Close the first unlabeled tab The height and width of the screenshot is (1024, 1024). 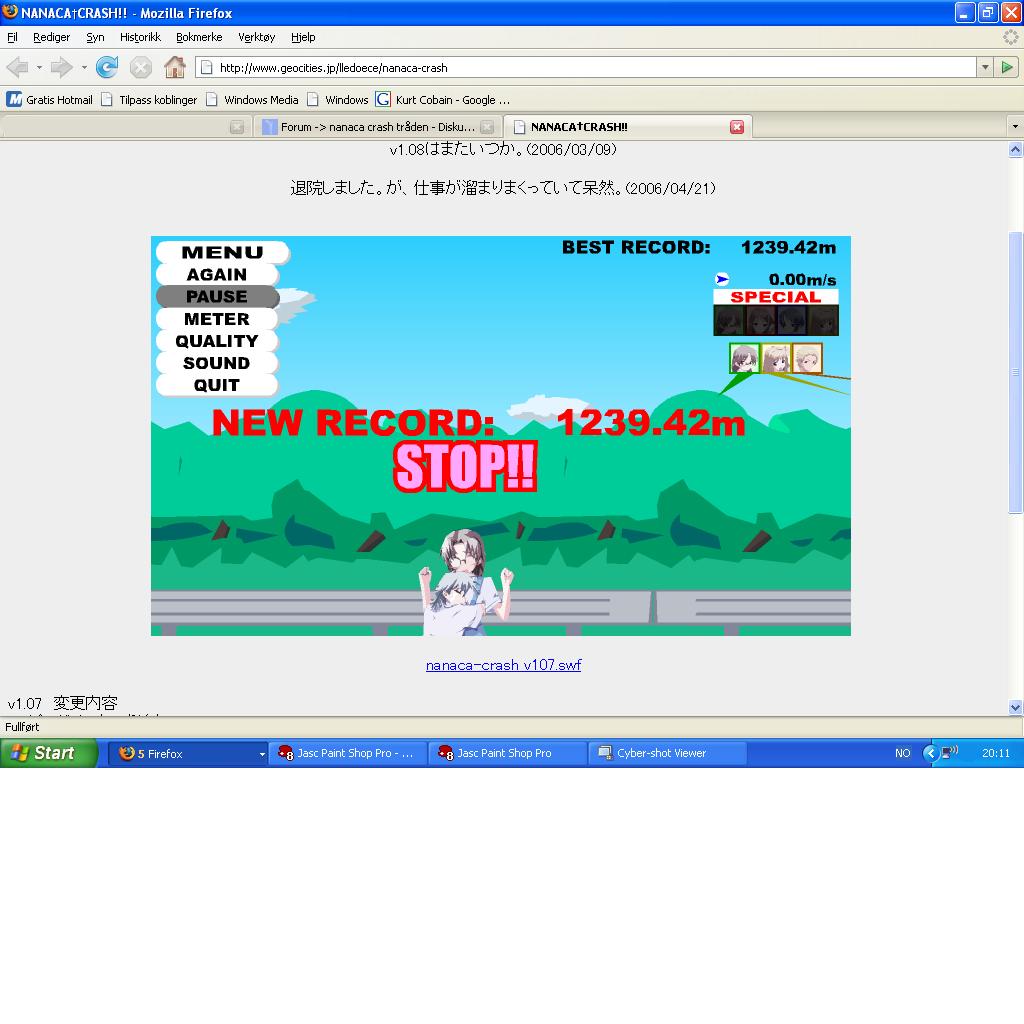(237, 127)
